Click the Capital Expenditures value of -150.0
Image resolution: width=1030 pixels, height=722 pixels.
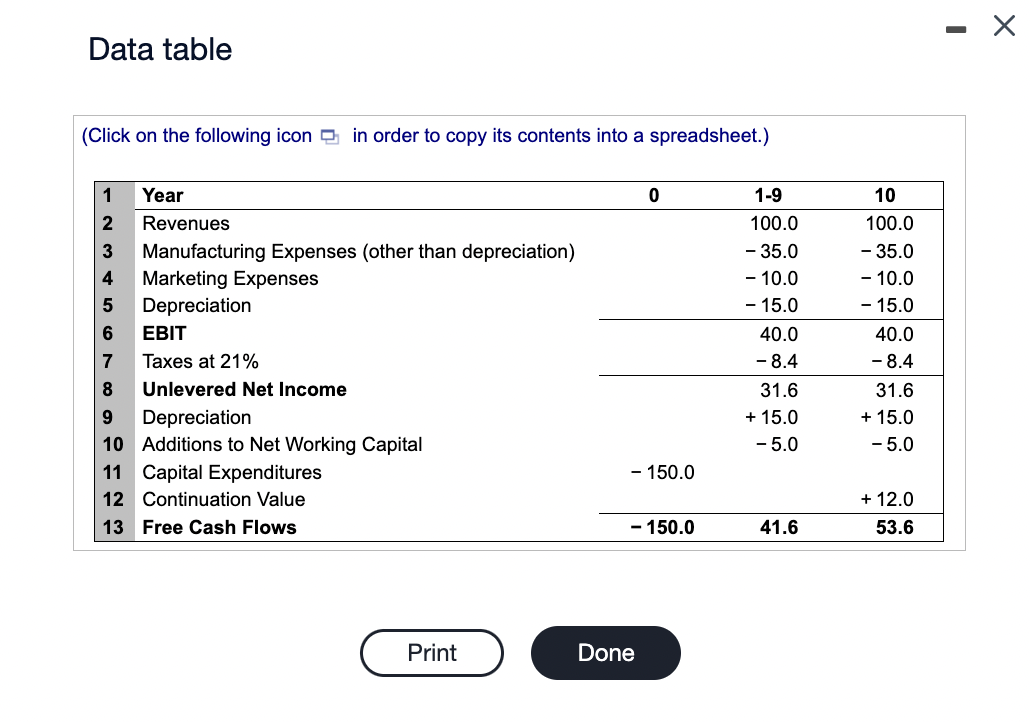click(x=665, y=471)
